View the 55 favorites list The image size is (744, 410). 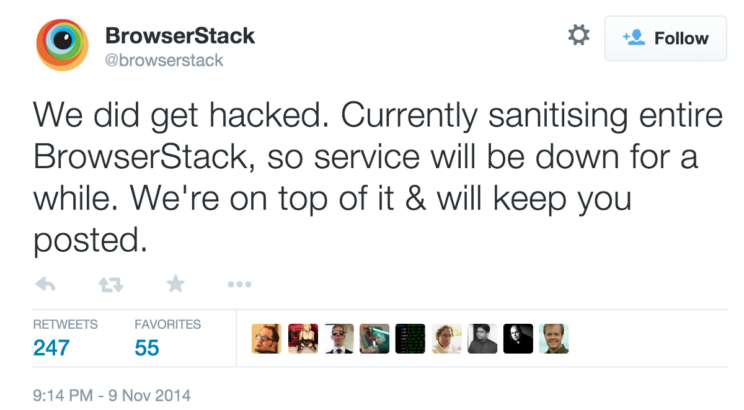(x=147, y=347)
